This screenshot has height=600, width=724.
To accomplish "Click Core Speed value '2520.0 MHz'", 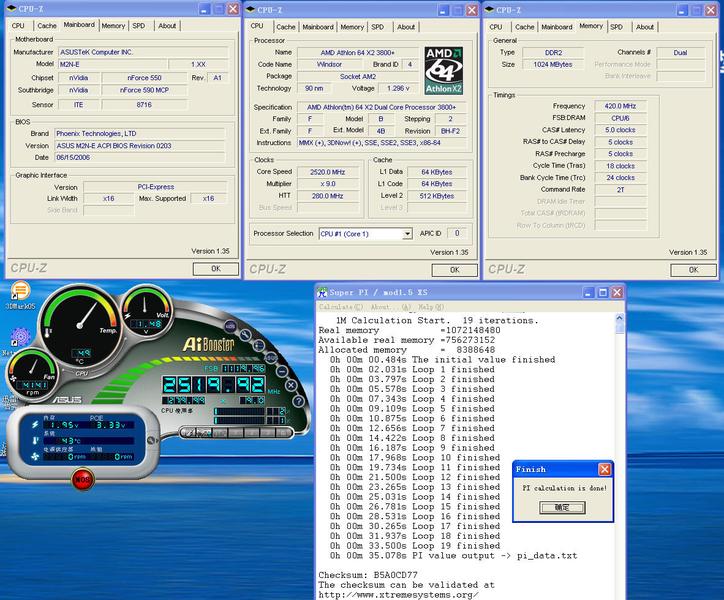I will [x=327, y=172].
